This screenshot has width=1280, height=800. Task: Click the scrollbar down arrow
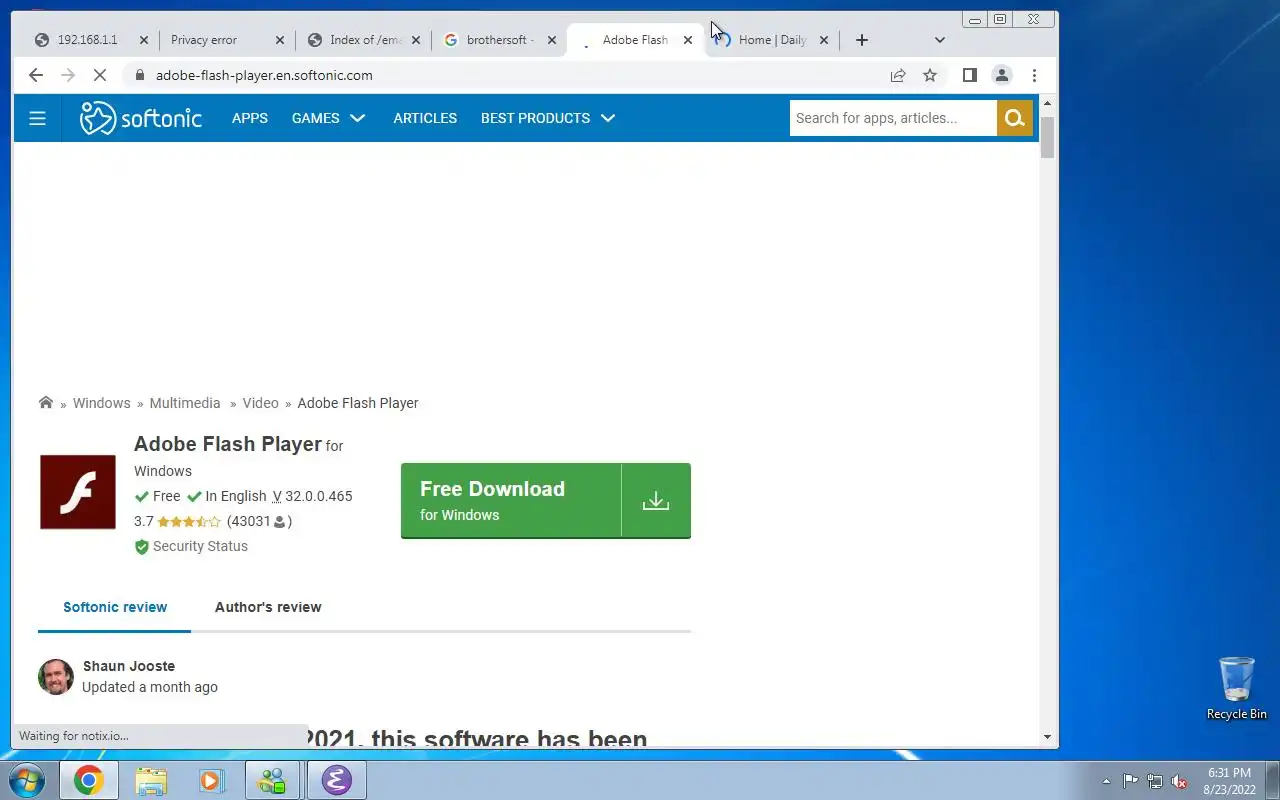(1048, 737)
